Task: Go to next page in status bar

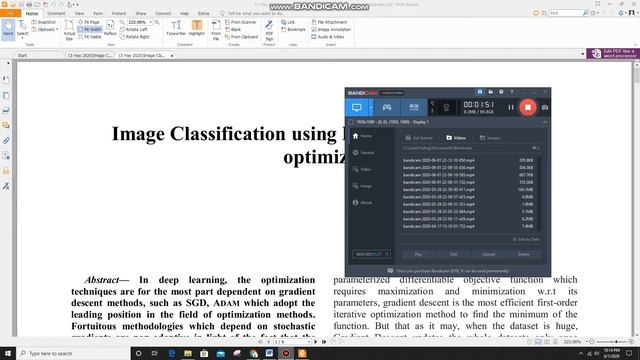Action: [x=316, y=342]
